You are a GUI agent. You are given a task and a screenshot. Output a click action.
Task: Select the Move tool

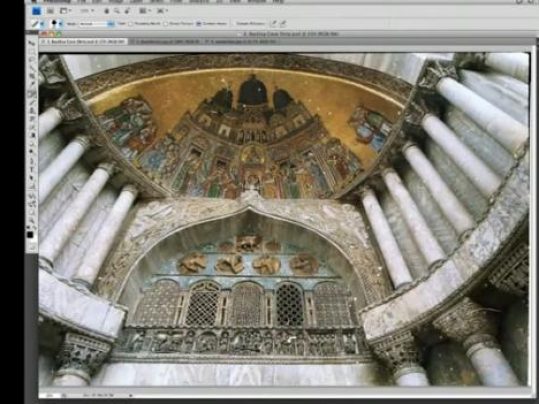(32, 43)
